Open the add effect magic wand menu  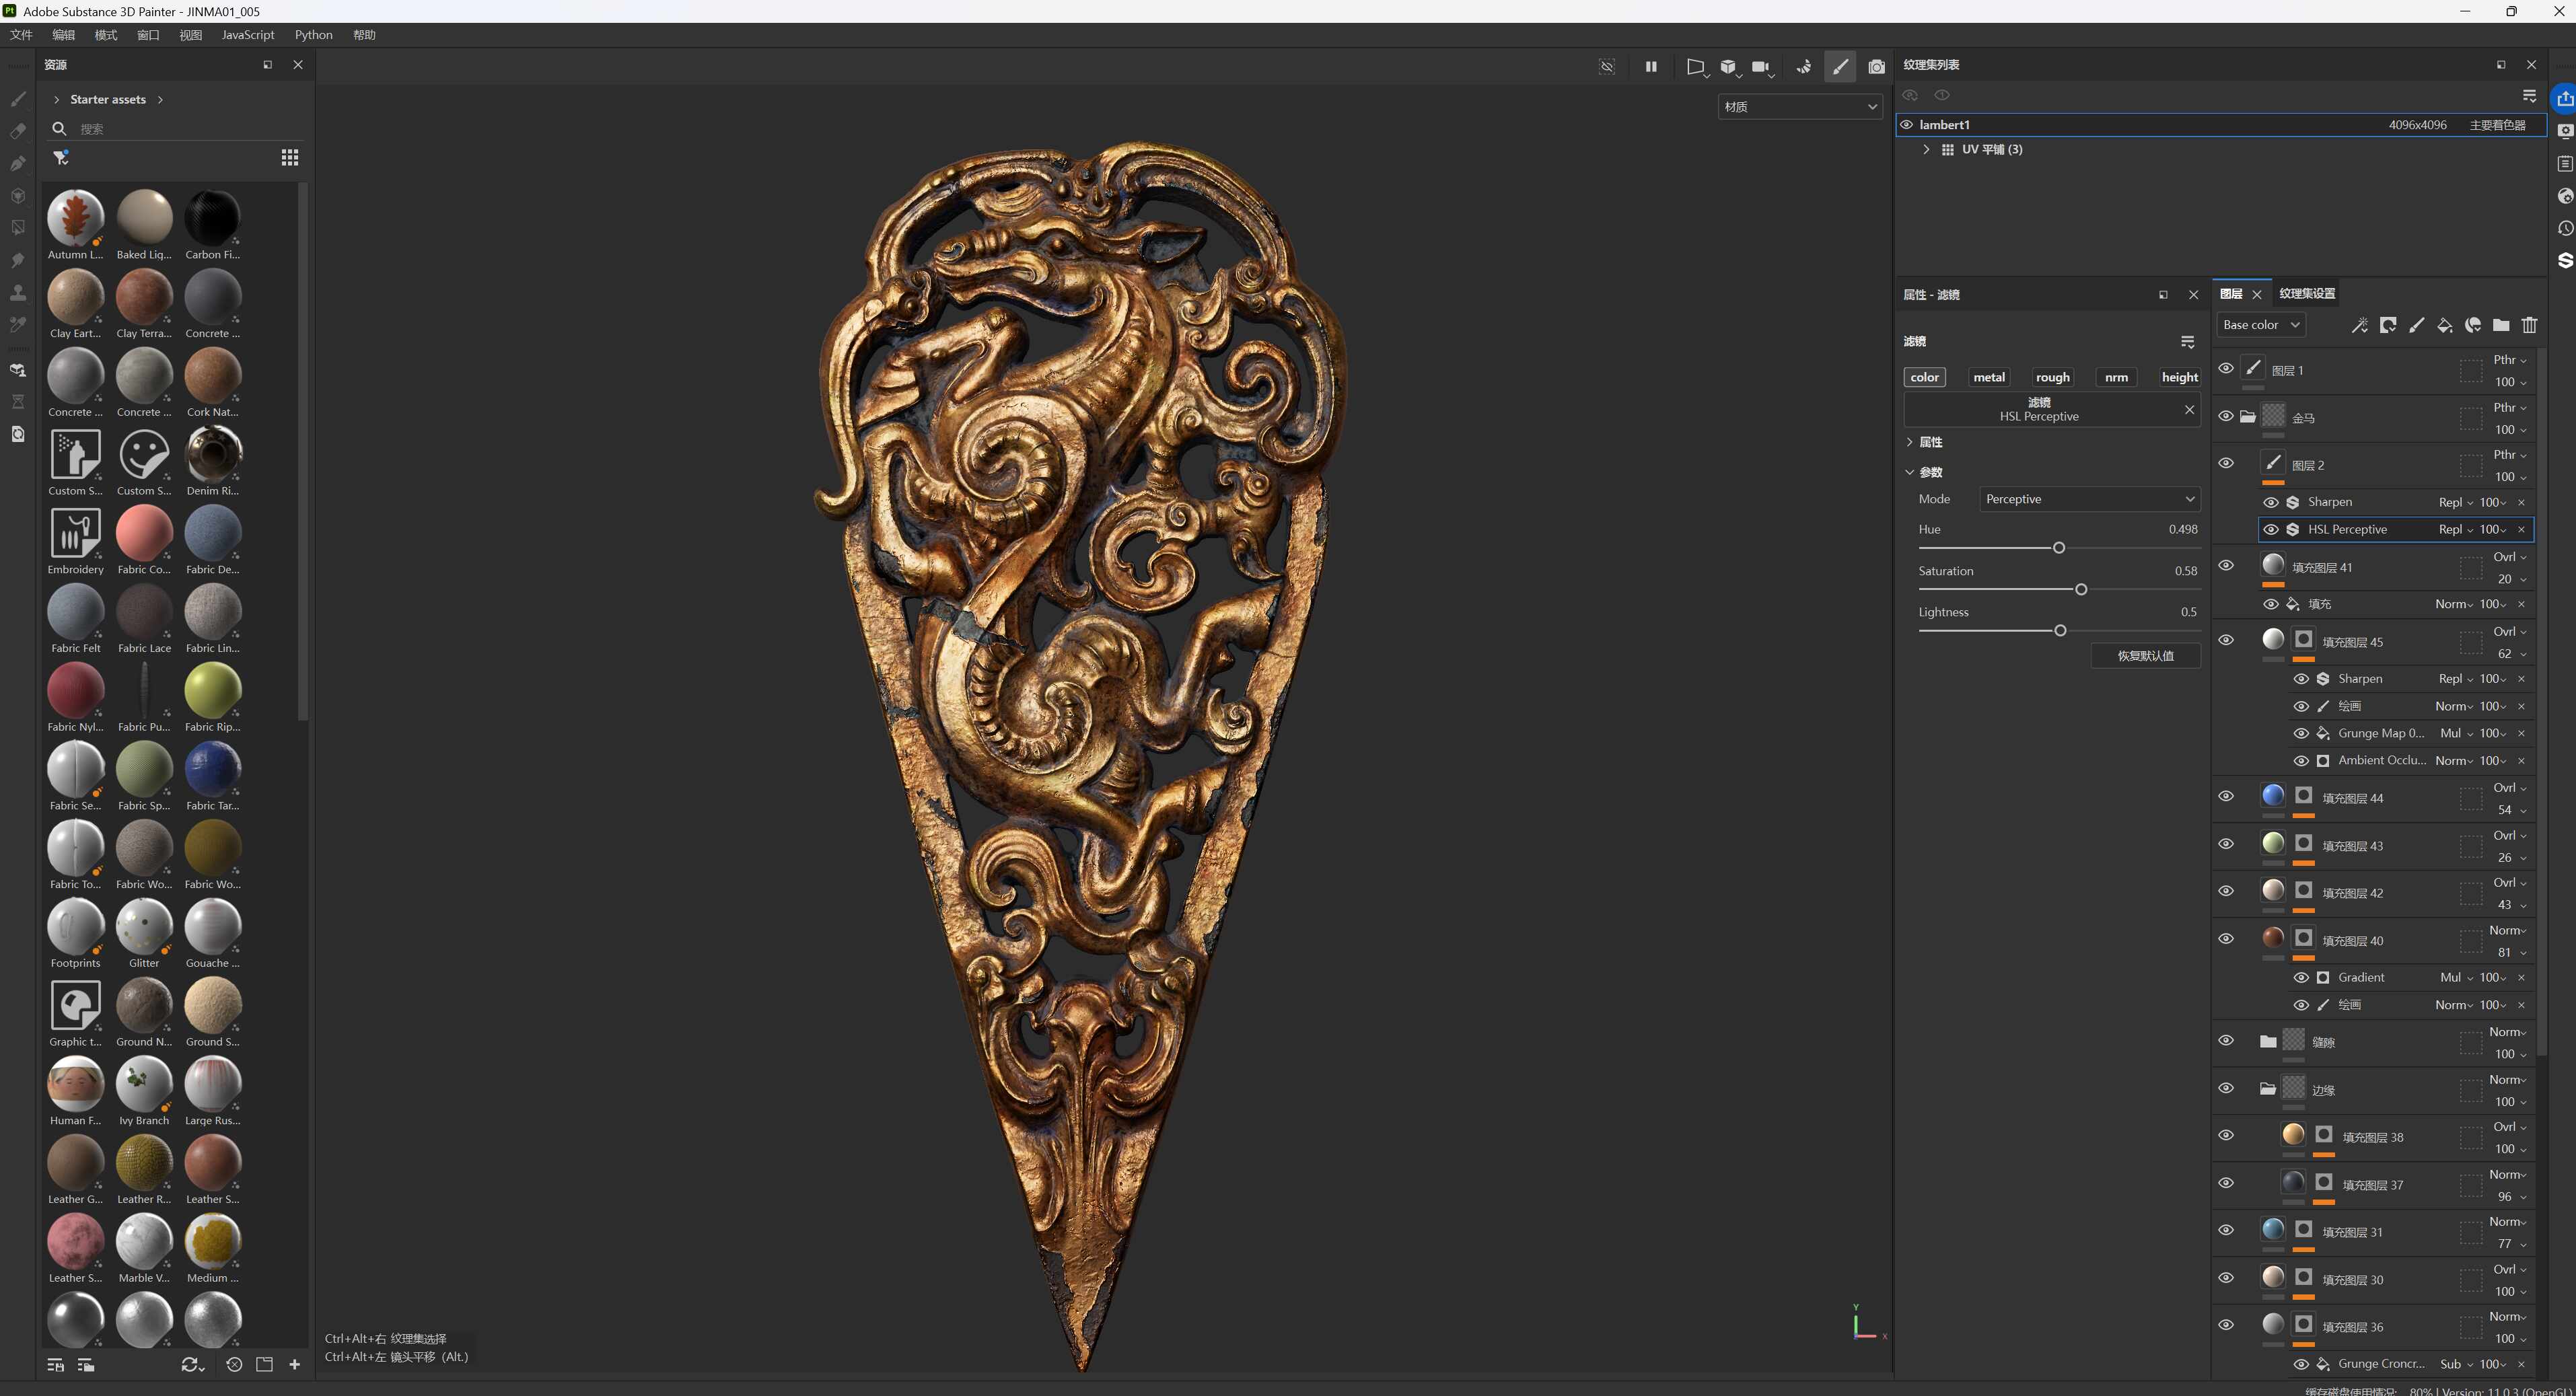tap(2359, 325)
